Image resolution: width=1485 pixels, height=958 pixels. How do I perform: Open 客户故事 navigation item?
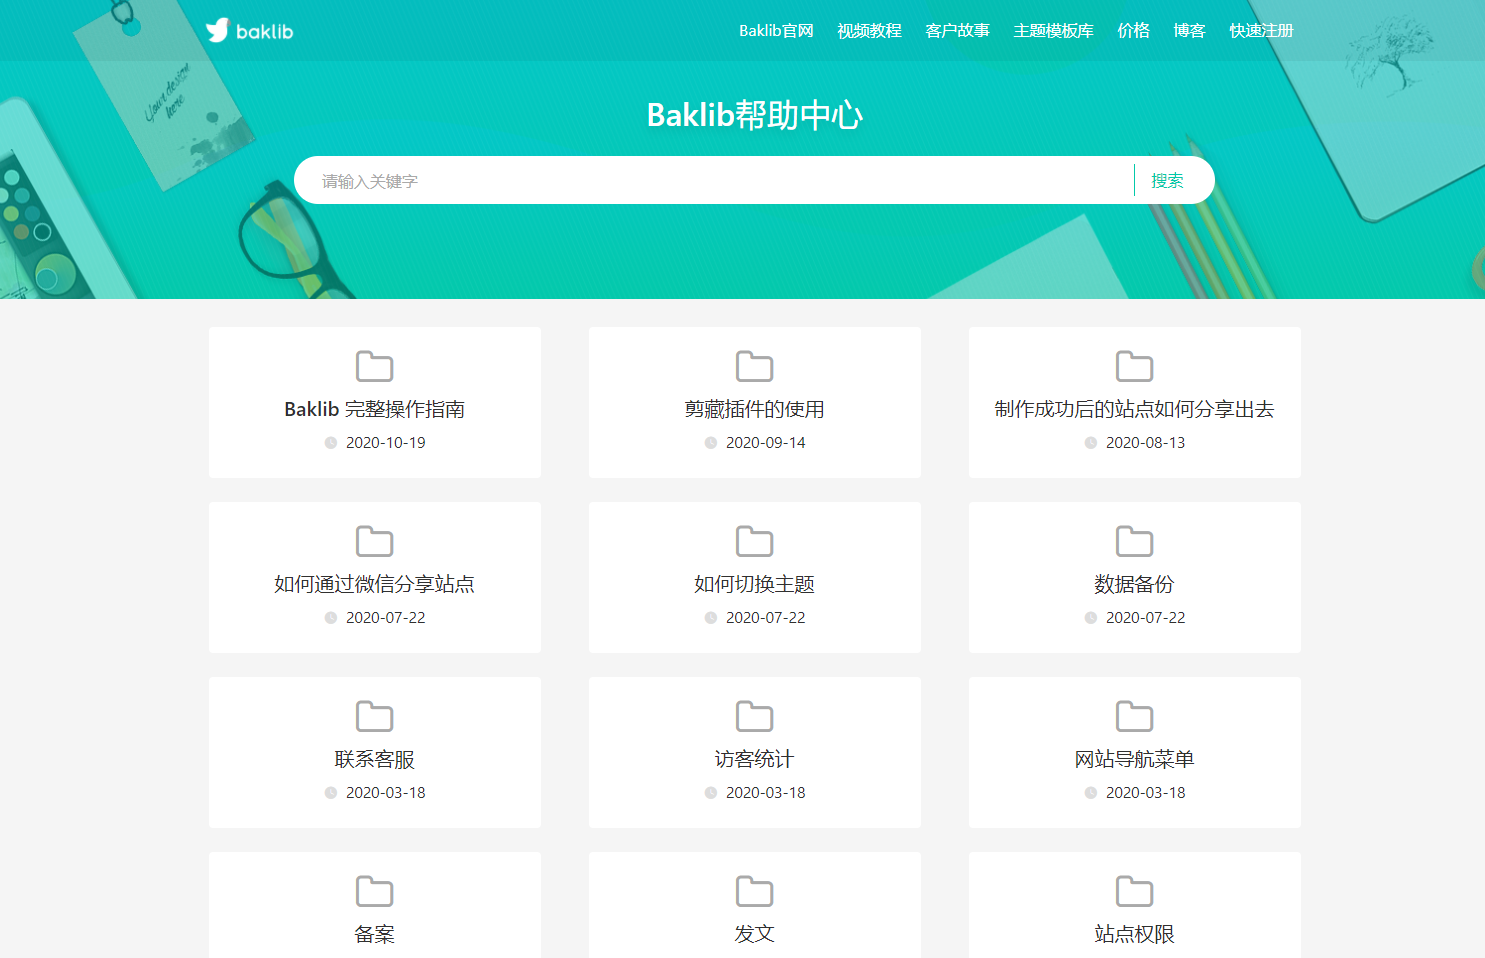coord(957,31)
